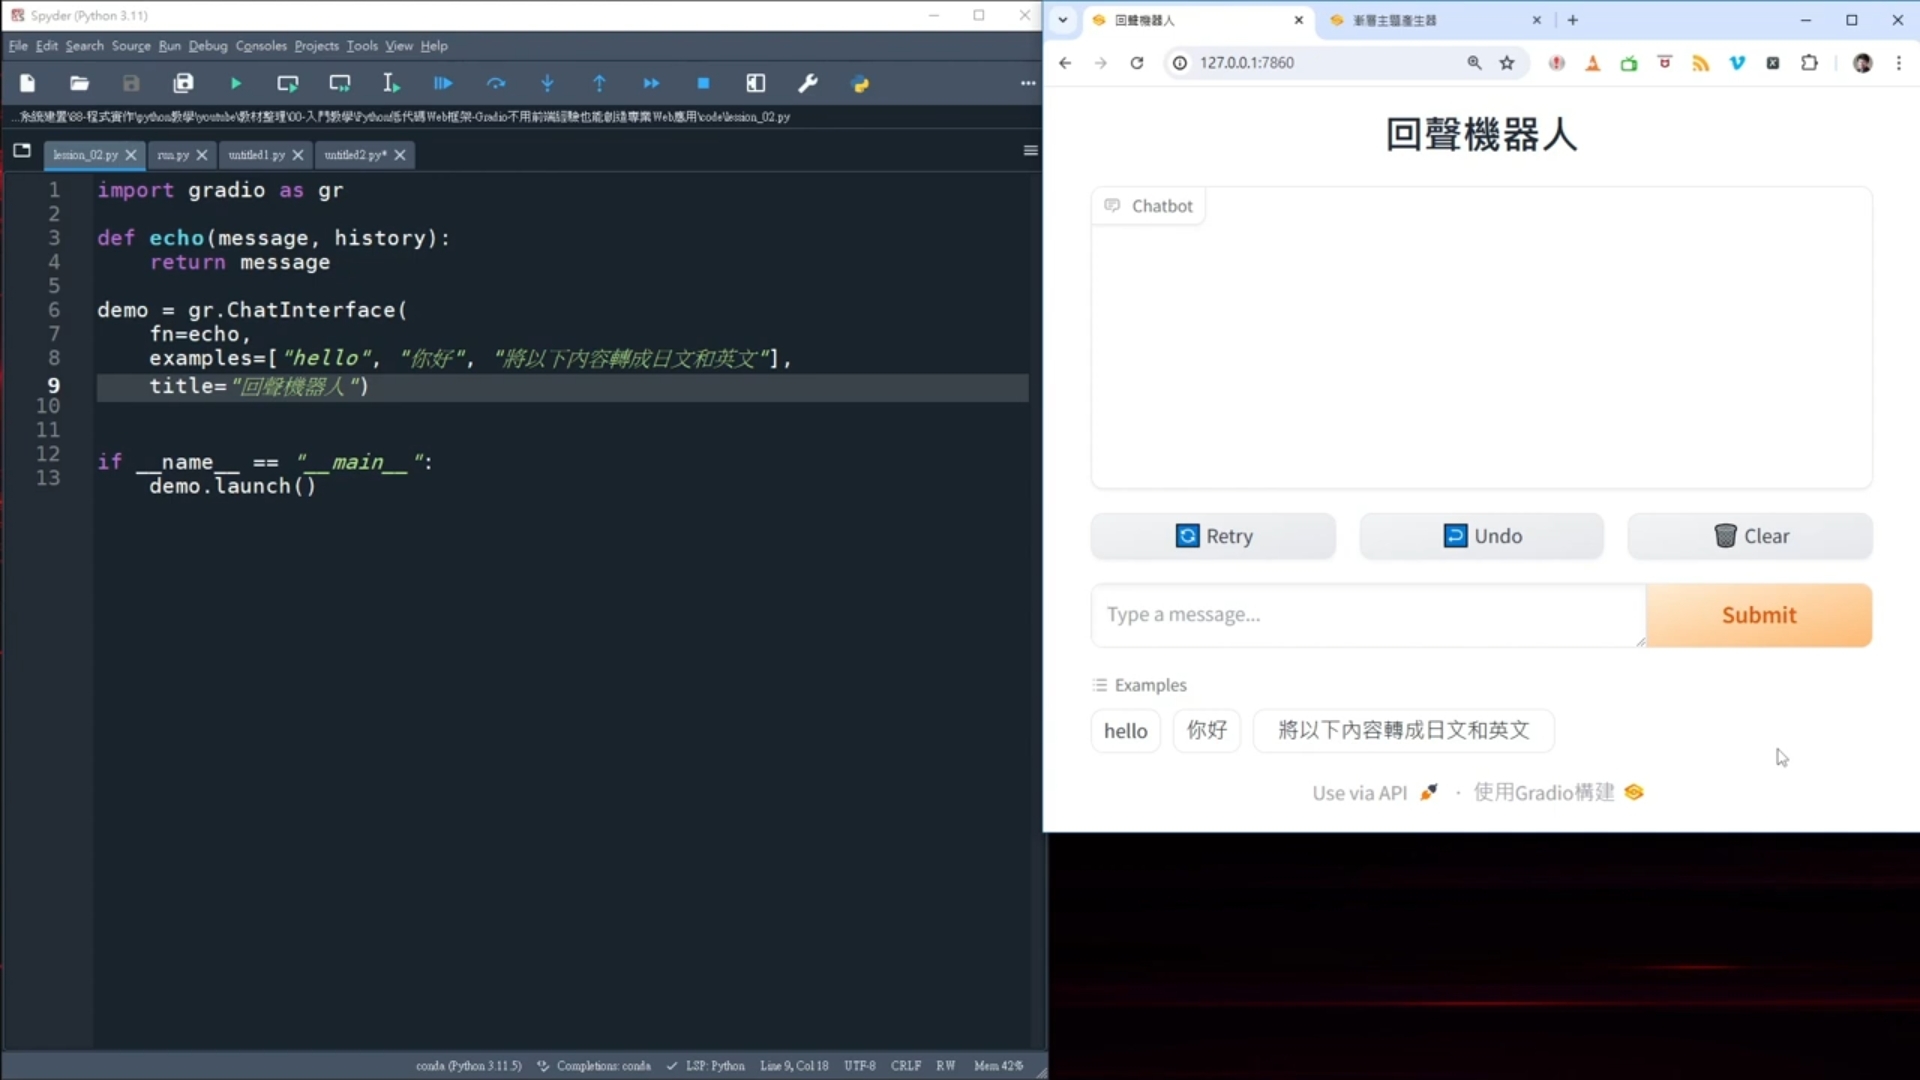Open the File menu in Spyder
1920x1080 pixels.
18,46
